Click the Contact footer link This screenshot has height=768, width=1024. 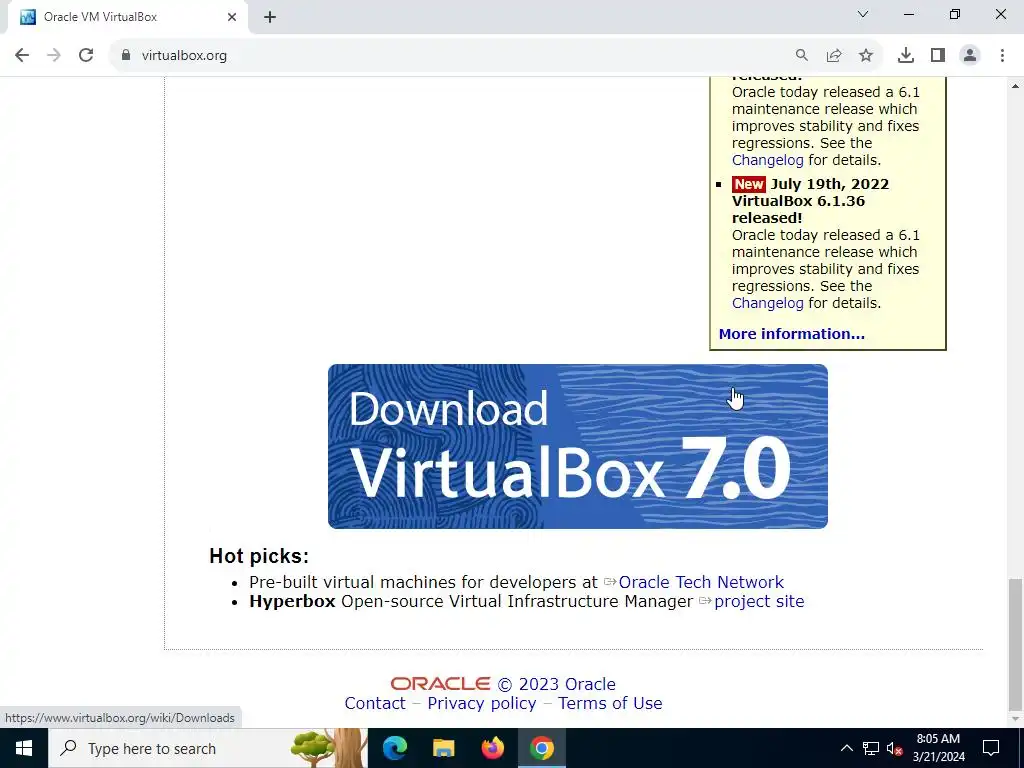point(375,703)
